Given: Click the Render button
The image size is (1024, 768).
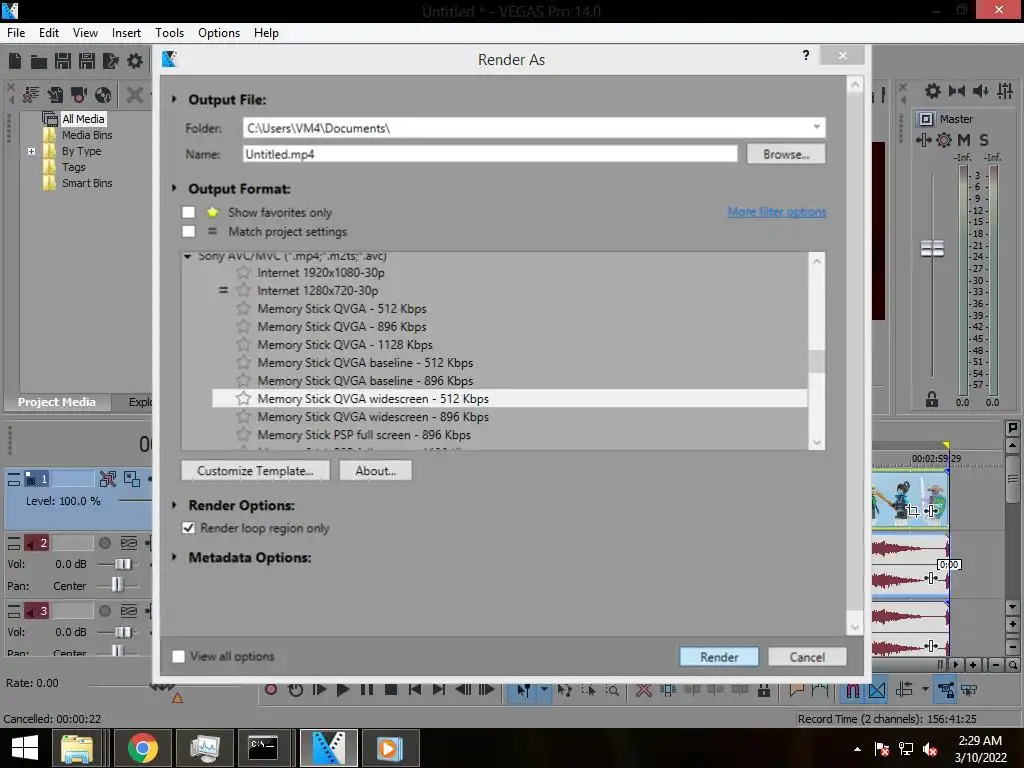Looking at the screenshot, I should (x=719, y=657).
